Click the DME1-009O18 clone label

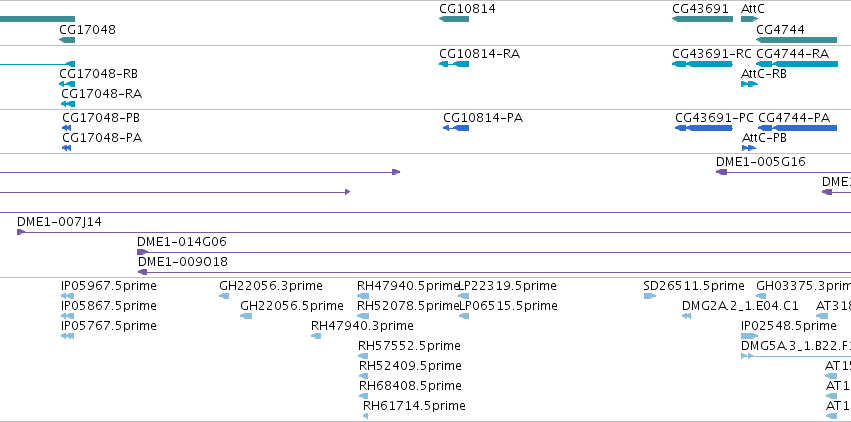pyautogui.click(x=182, y=262)
